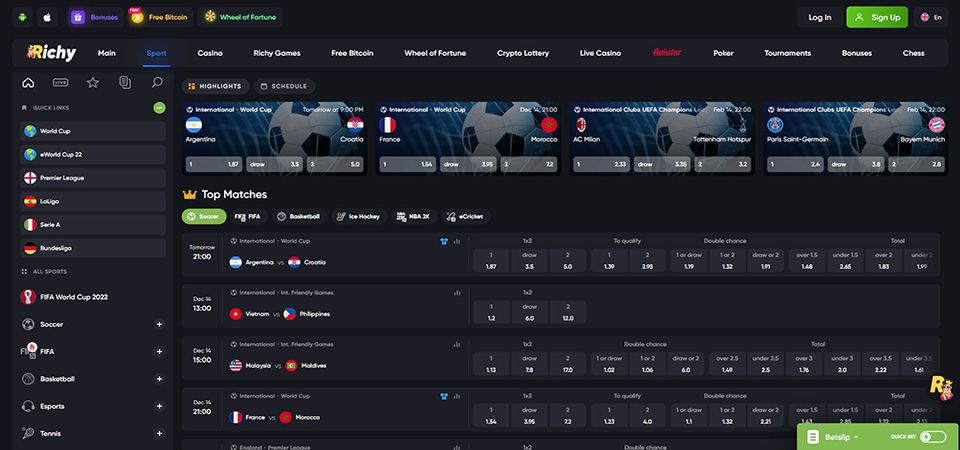
Task: Open jersey icon for France vs Morocco row
Action: click(x=444, y=396)
